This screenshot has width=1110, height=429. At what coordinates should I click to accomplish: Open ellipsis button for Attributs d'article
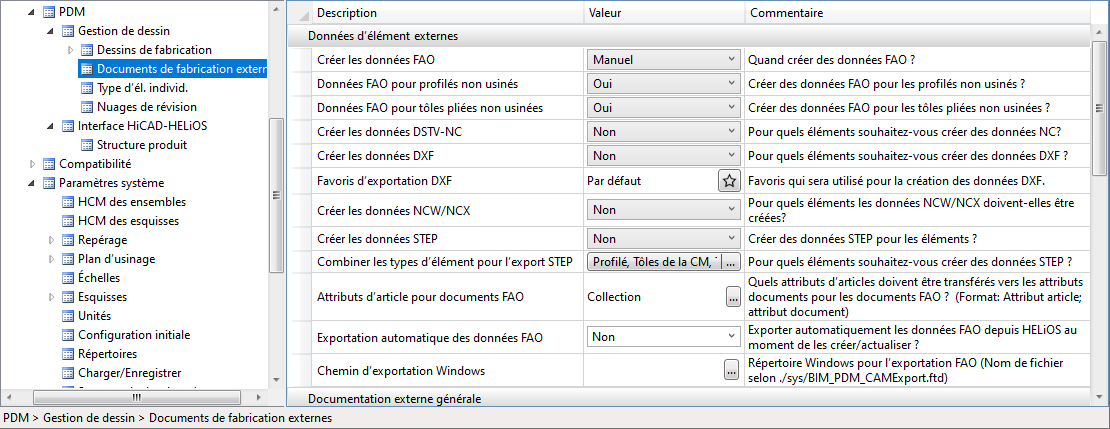coord(731,297)
